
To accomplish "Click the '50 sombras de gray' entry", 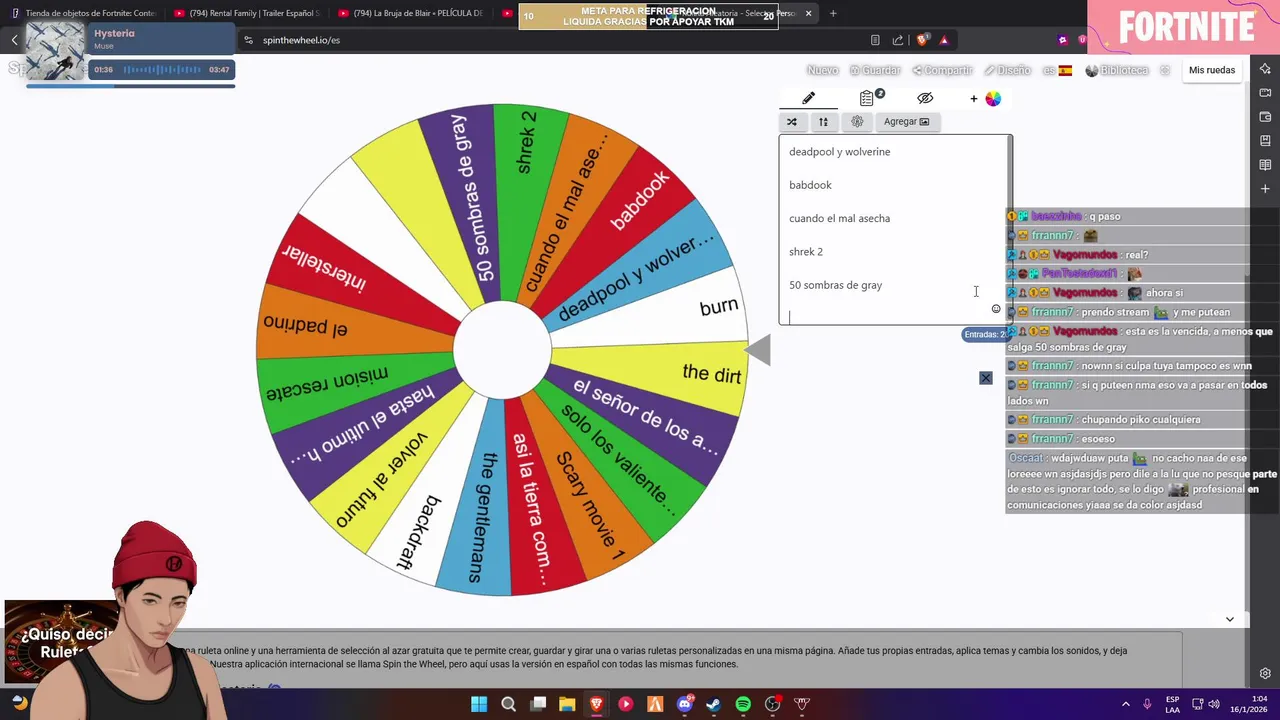I will tap(835, 285).
